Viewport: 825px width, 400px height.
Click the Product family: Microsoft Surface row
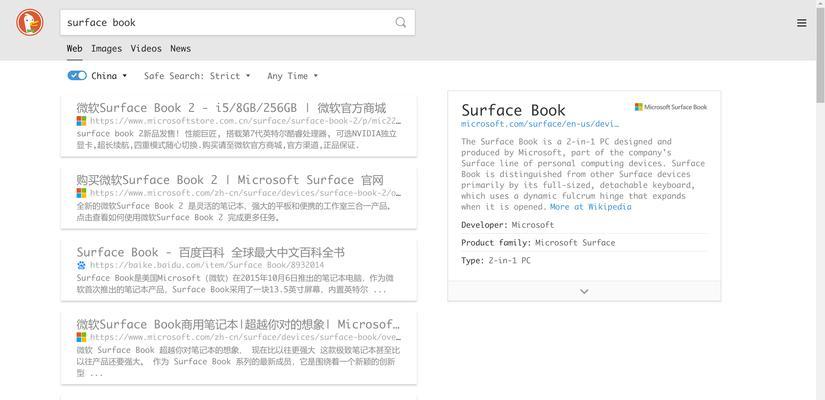[x=585, y=243]
